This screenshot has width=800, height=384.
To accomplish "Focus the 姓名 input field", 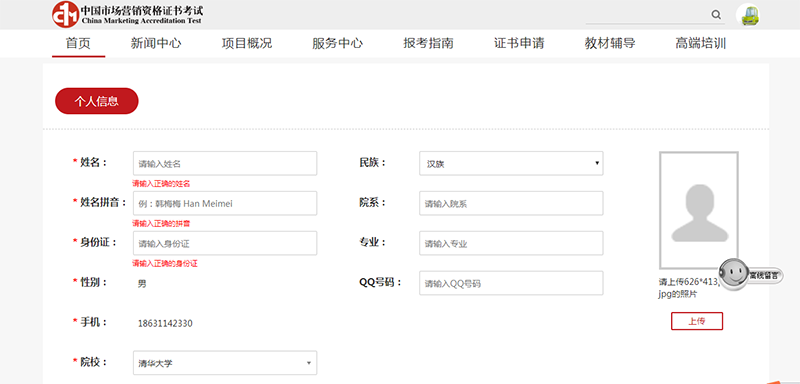I will 225,163.
